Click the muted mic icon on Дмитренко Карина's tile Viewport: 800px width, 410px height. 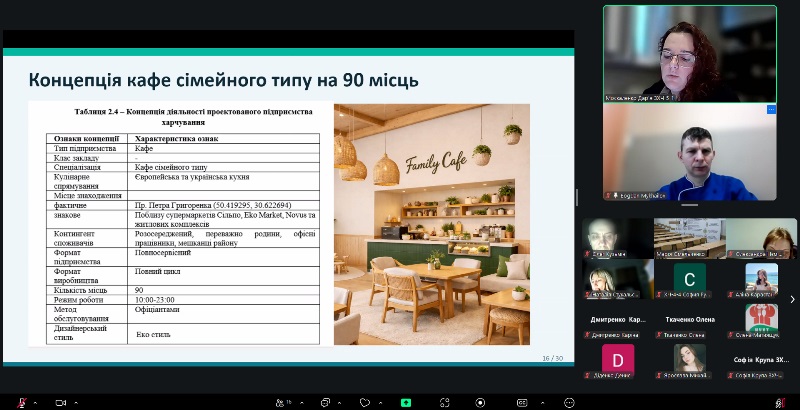(x=588, y=335)
